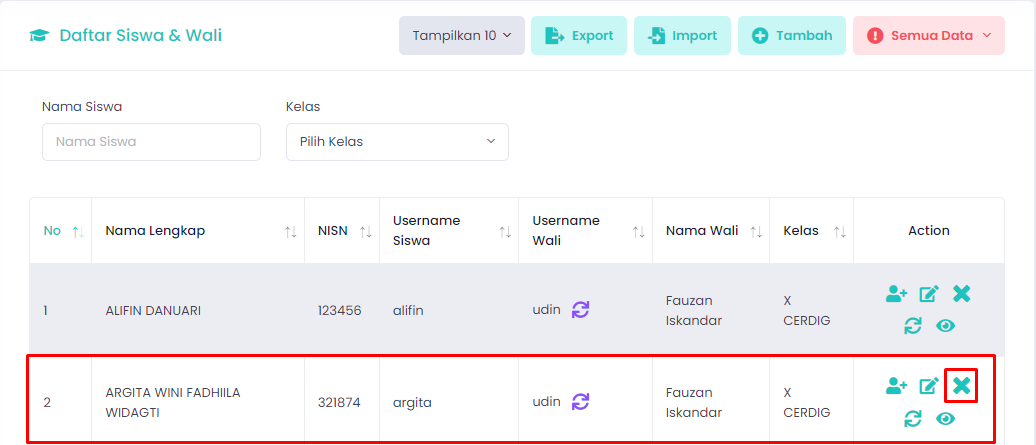Click green refresh icon in ARGITA row
Image resolution: width=1036 pixels, height=445 pixels.
tap(912, 418)
